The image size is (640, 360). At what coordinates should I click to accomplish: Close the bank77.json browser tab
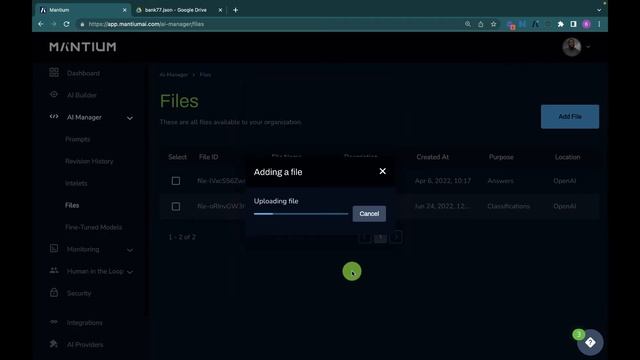pos(220,10)
